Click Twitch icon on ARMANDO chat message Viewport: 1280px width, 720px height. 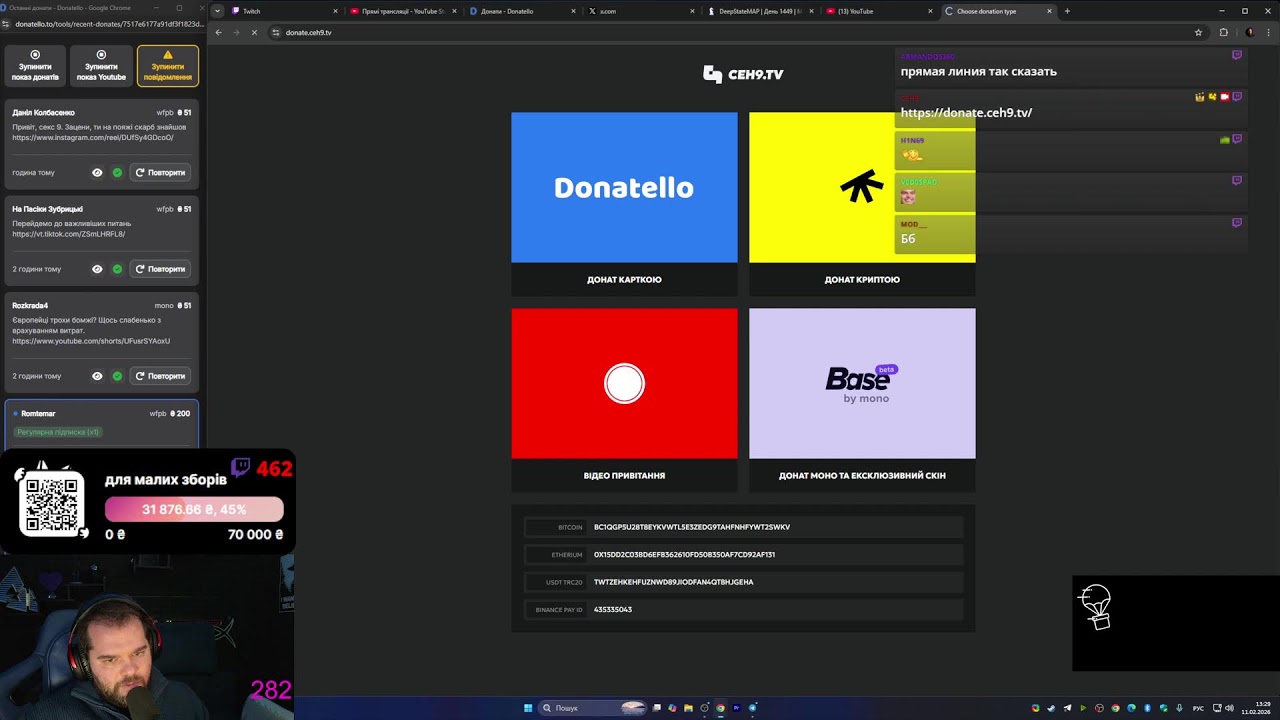(x=1237, y=56)
